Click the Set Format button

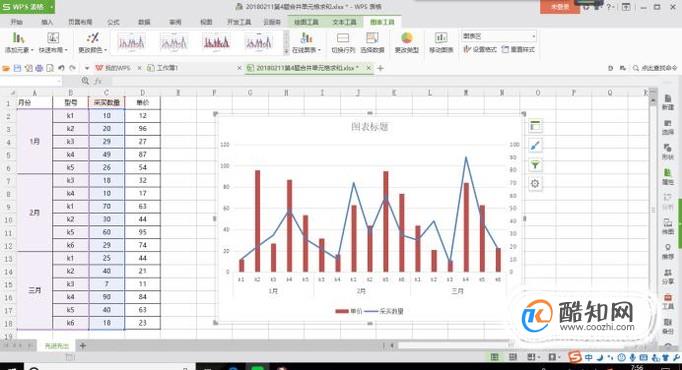pyautogui.click(x=480, y=50)
